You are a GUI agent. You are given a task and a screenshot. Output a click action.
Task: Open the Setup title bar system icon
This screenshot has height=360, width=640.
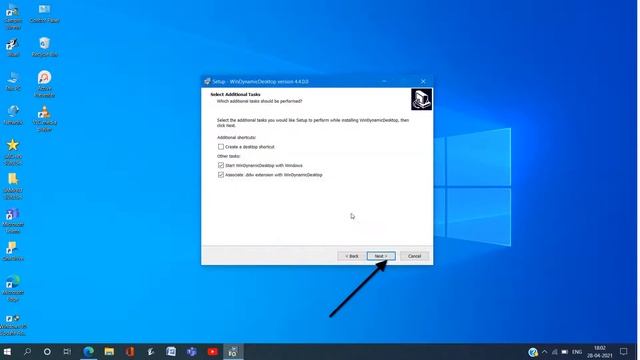coord(207,81)
